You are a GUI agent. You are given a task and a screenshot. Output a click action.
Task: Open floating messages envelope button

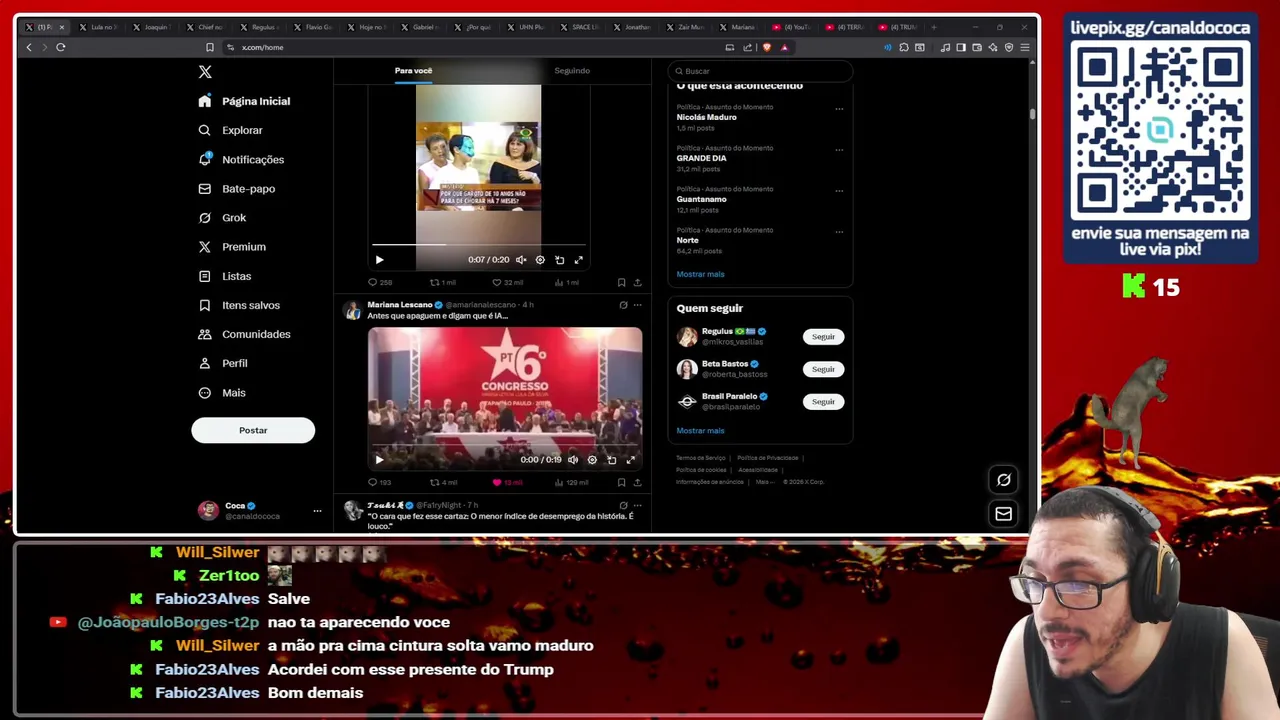click(1004, 514)
